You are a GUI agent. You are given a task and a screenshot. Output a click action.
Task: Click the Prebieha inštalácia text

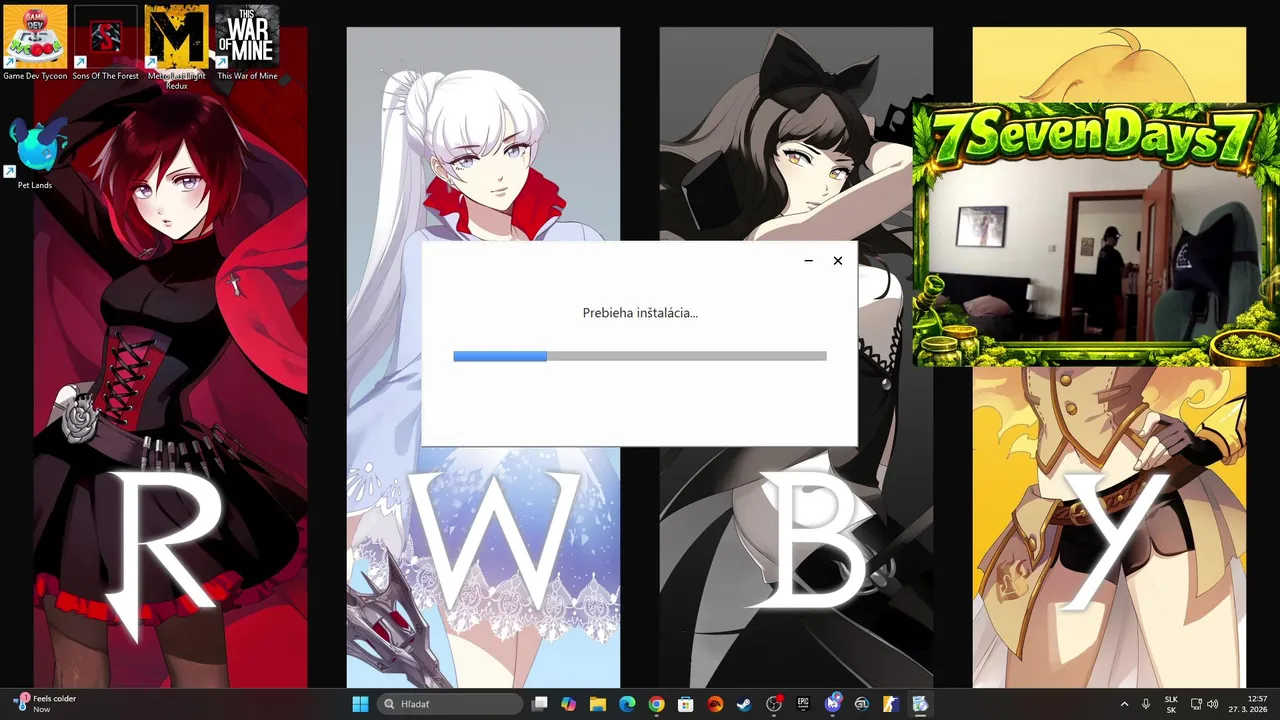pyautogui.click(x=640, y=313)
